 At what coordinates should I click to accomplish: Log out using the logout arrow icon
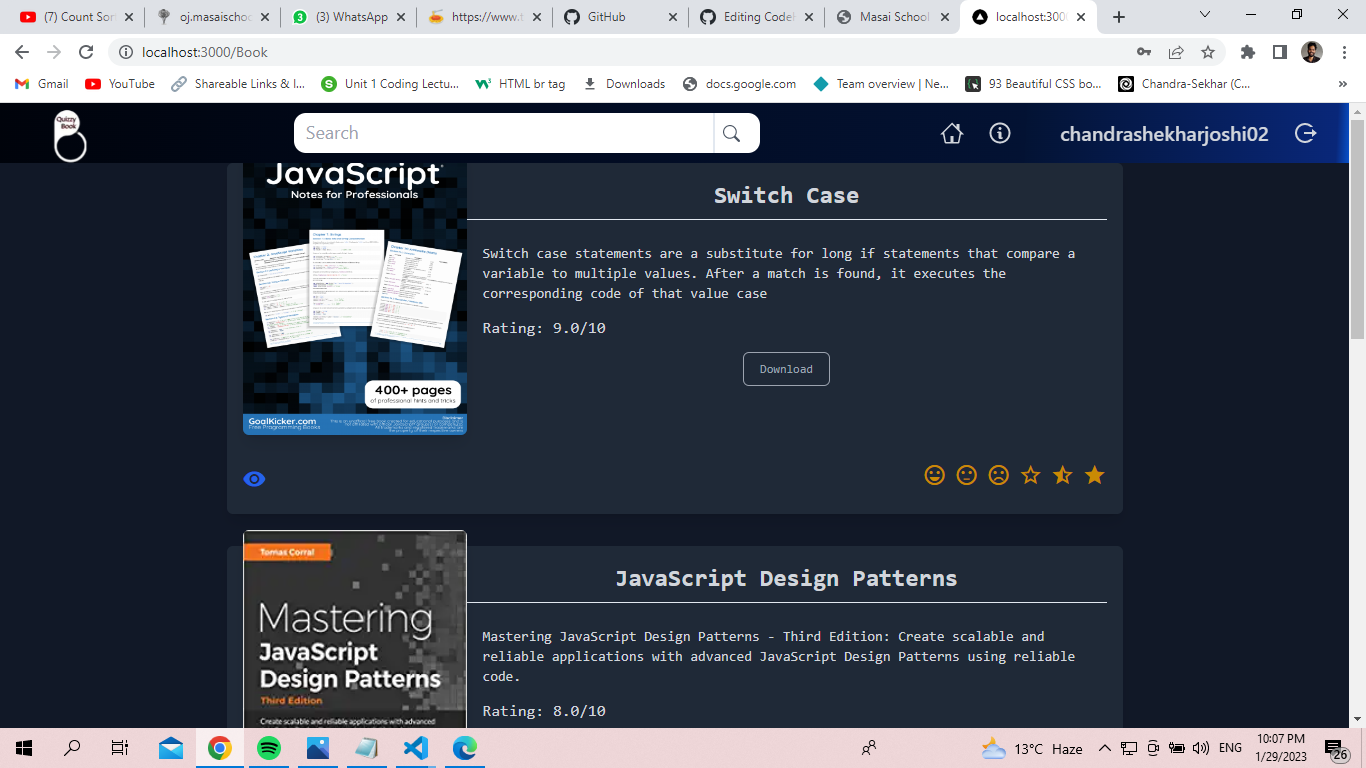pos(1306,132)
